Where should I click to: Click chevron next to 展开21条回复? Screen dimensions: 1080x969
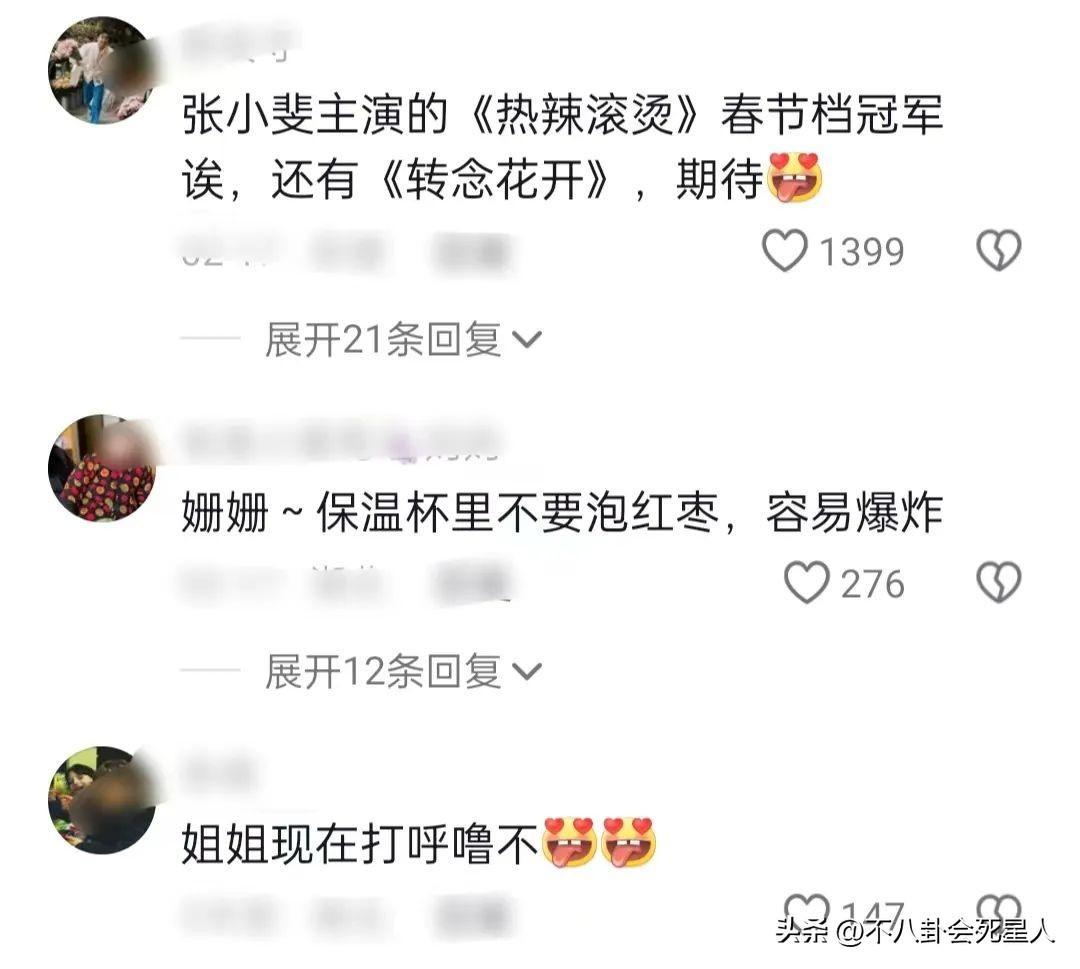pyautogui.click(x=528, y=340)
